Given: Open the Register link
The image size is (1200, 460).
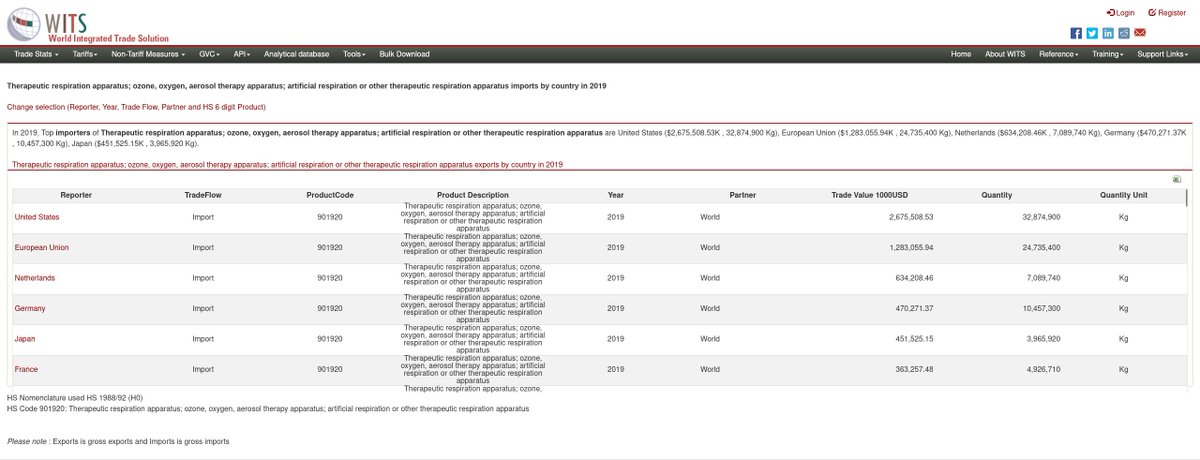Looking at the screenshot, I should pos(1167,12).
